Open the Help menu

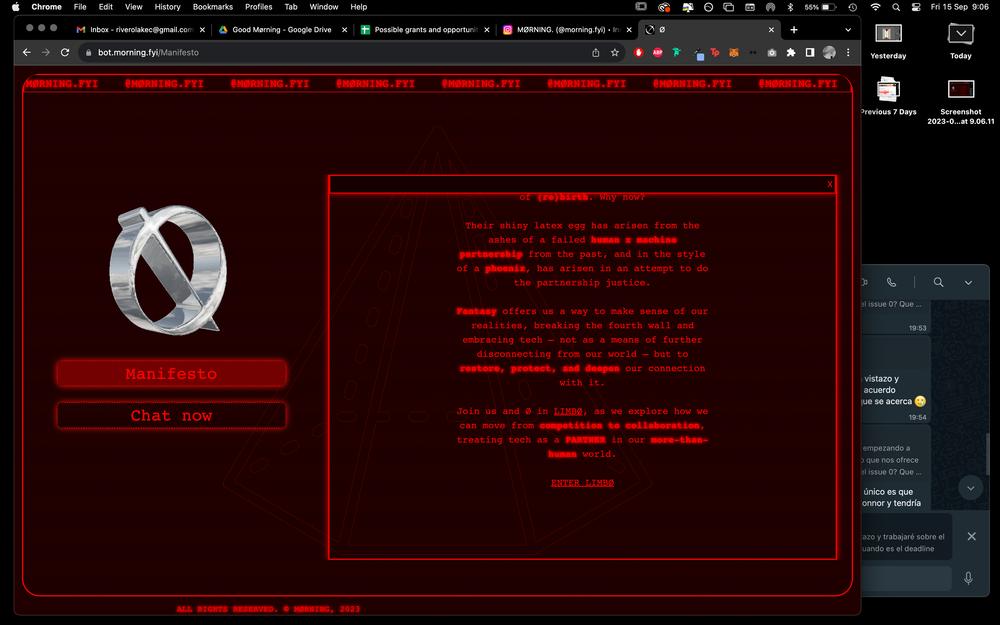point(358,7)
